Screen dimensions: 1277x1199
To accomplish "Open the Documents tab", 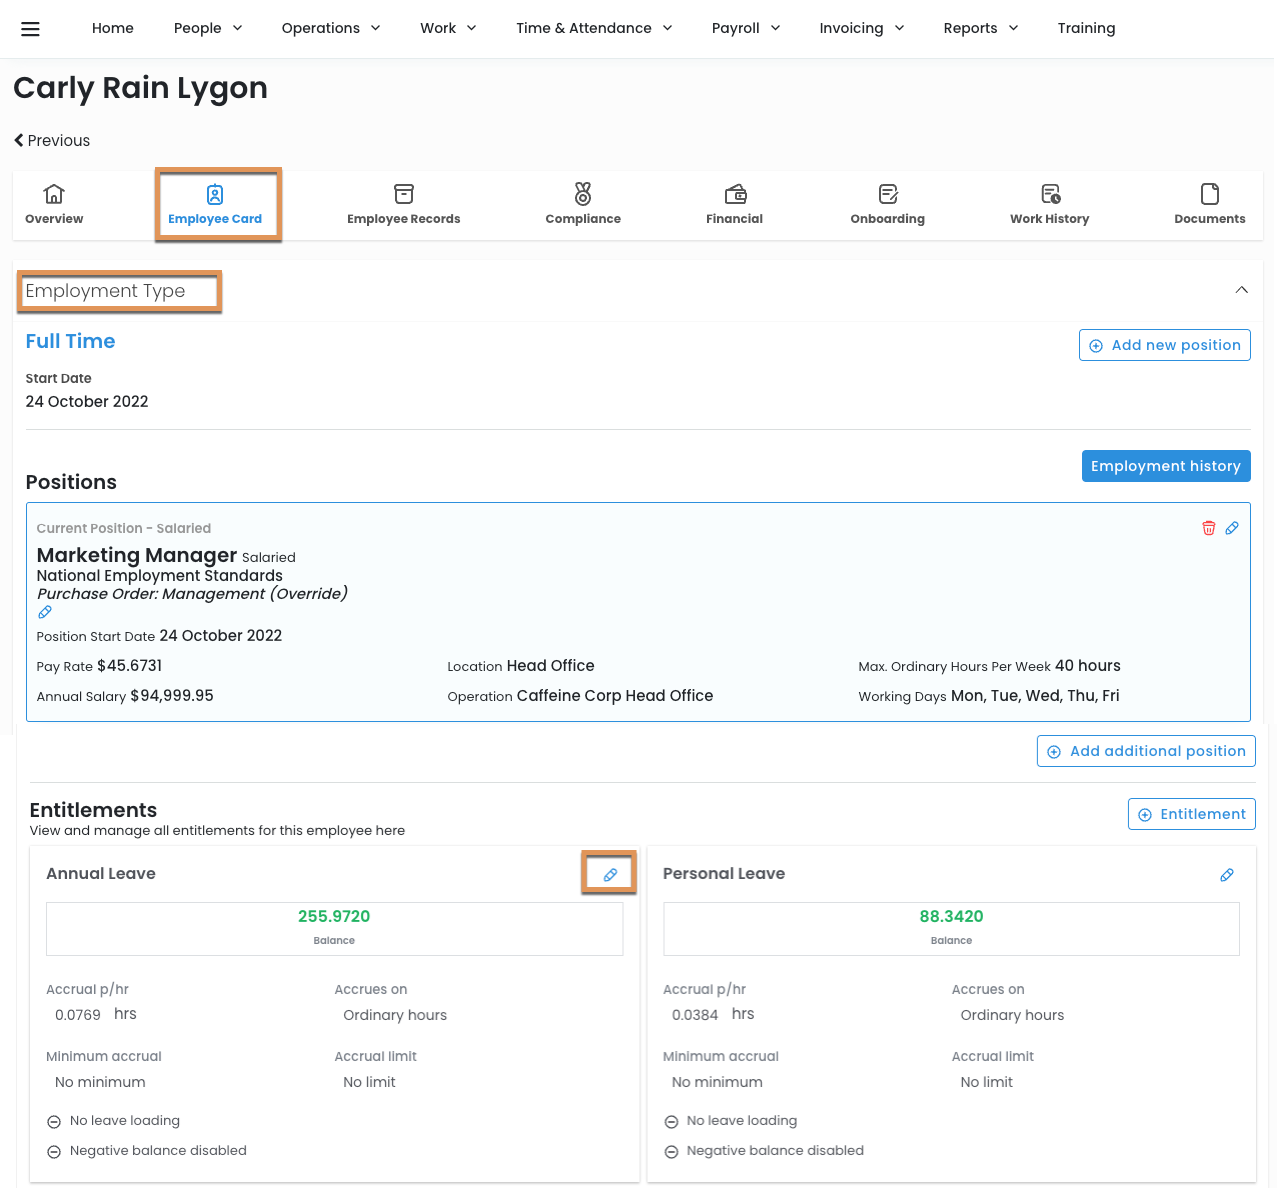I will coord(1209,204).
